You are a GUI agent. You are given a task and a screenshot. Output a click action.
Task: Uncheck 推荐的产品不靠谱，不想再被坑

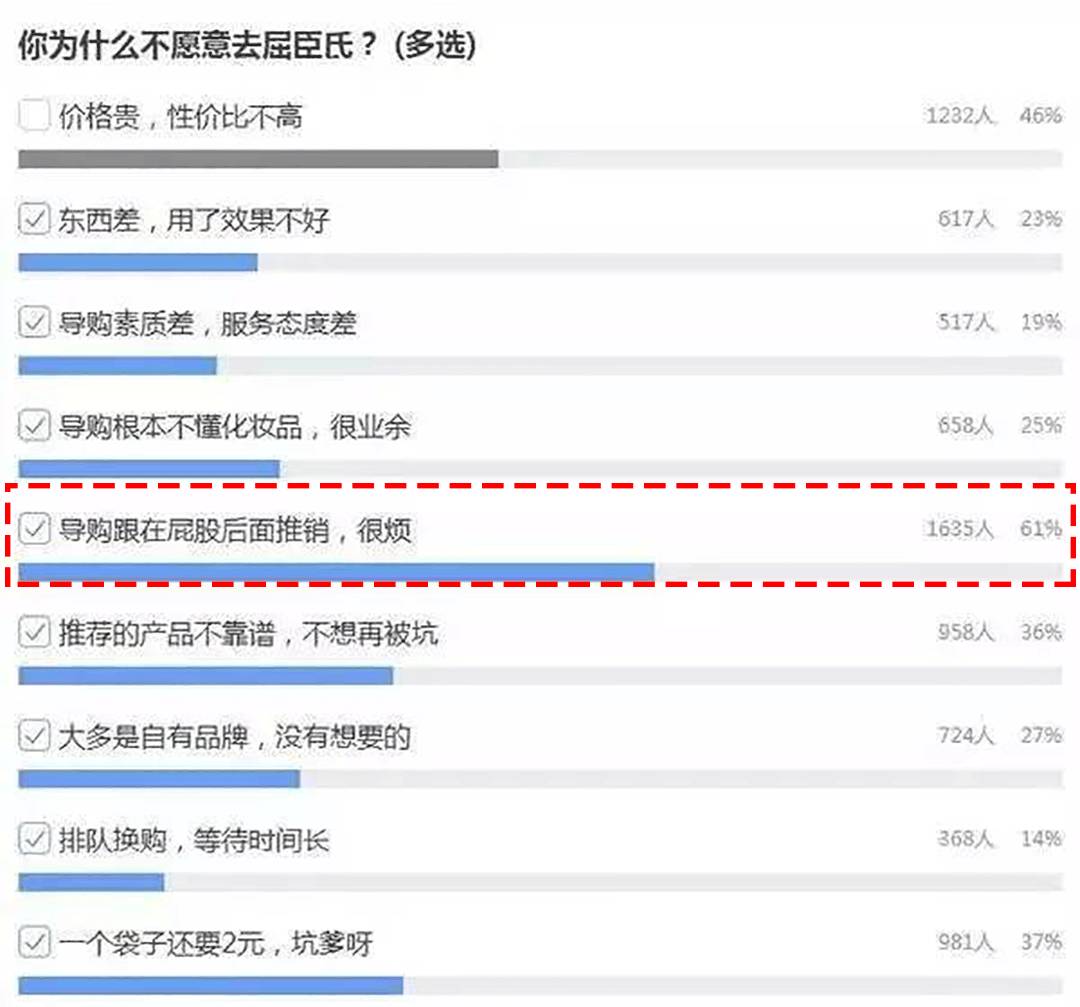[34, 632]
